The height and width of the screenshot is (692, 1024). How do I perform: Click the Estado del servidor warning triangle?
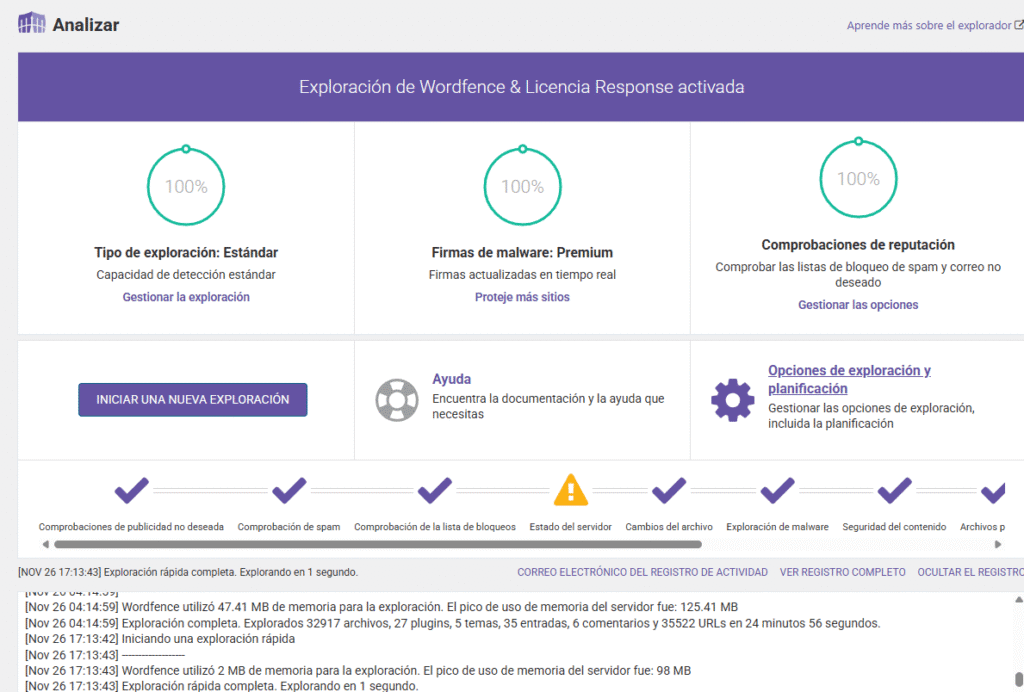pyautogui.click(x=571, y=490)
